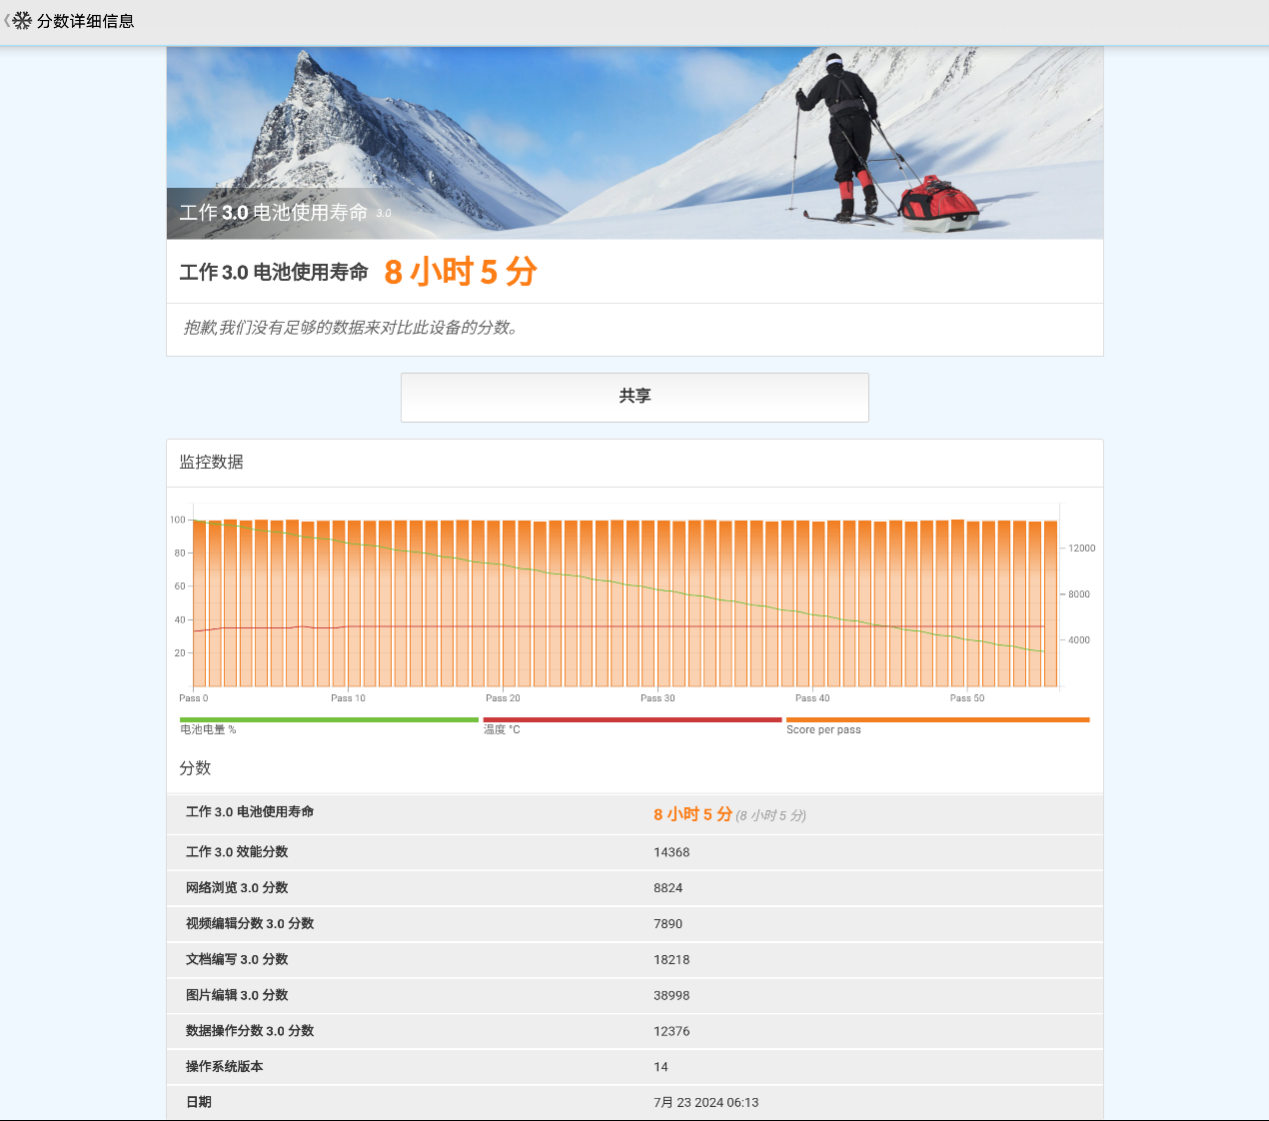Click the 监控数据 section header
Screen dimensions: 1269x1121
(211, 462)
